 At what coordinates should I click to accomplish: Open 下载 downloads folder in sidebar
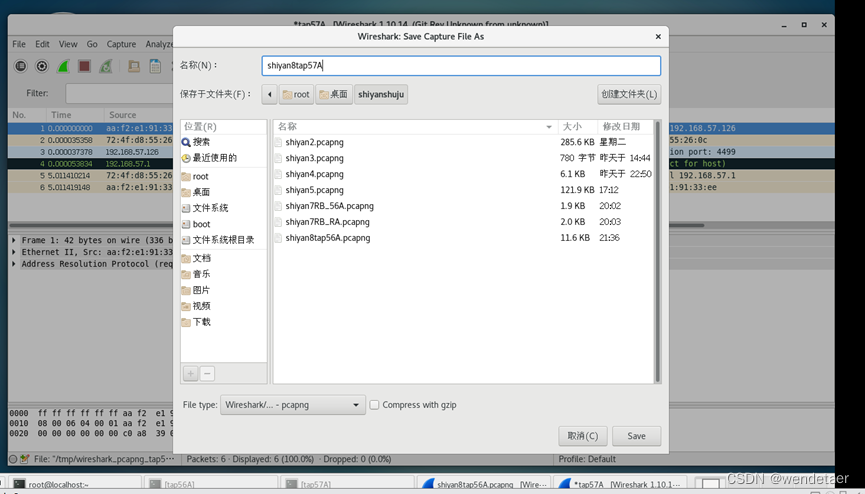coord(195,322)
